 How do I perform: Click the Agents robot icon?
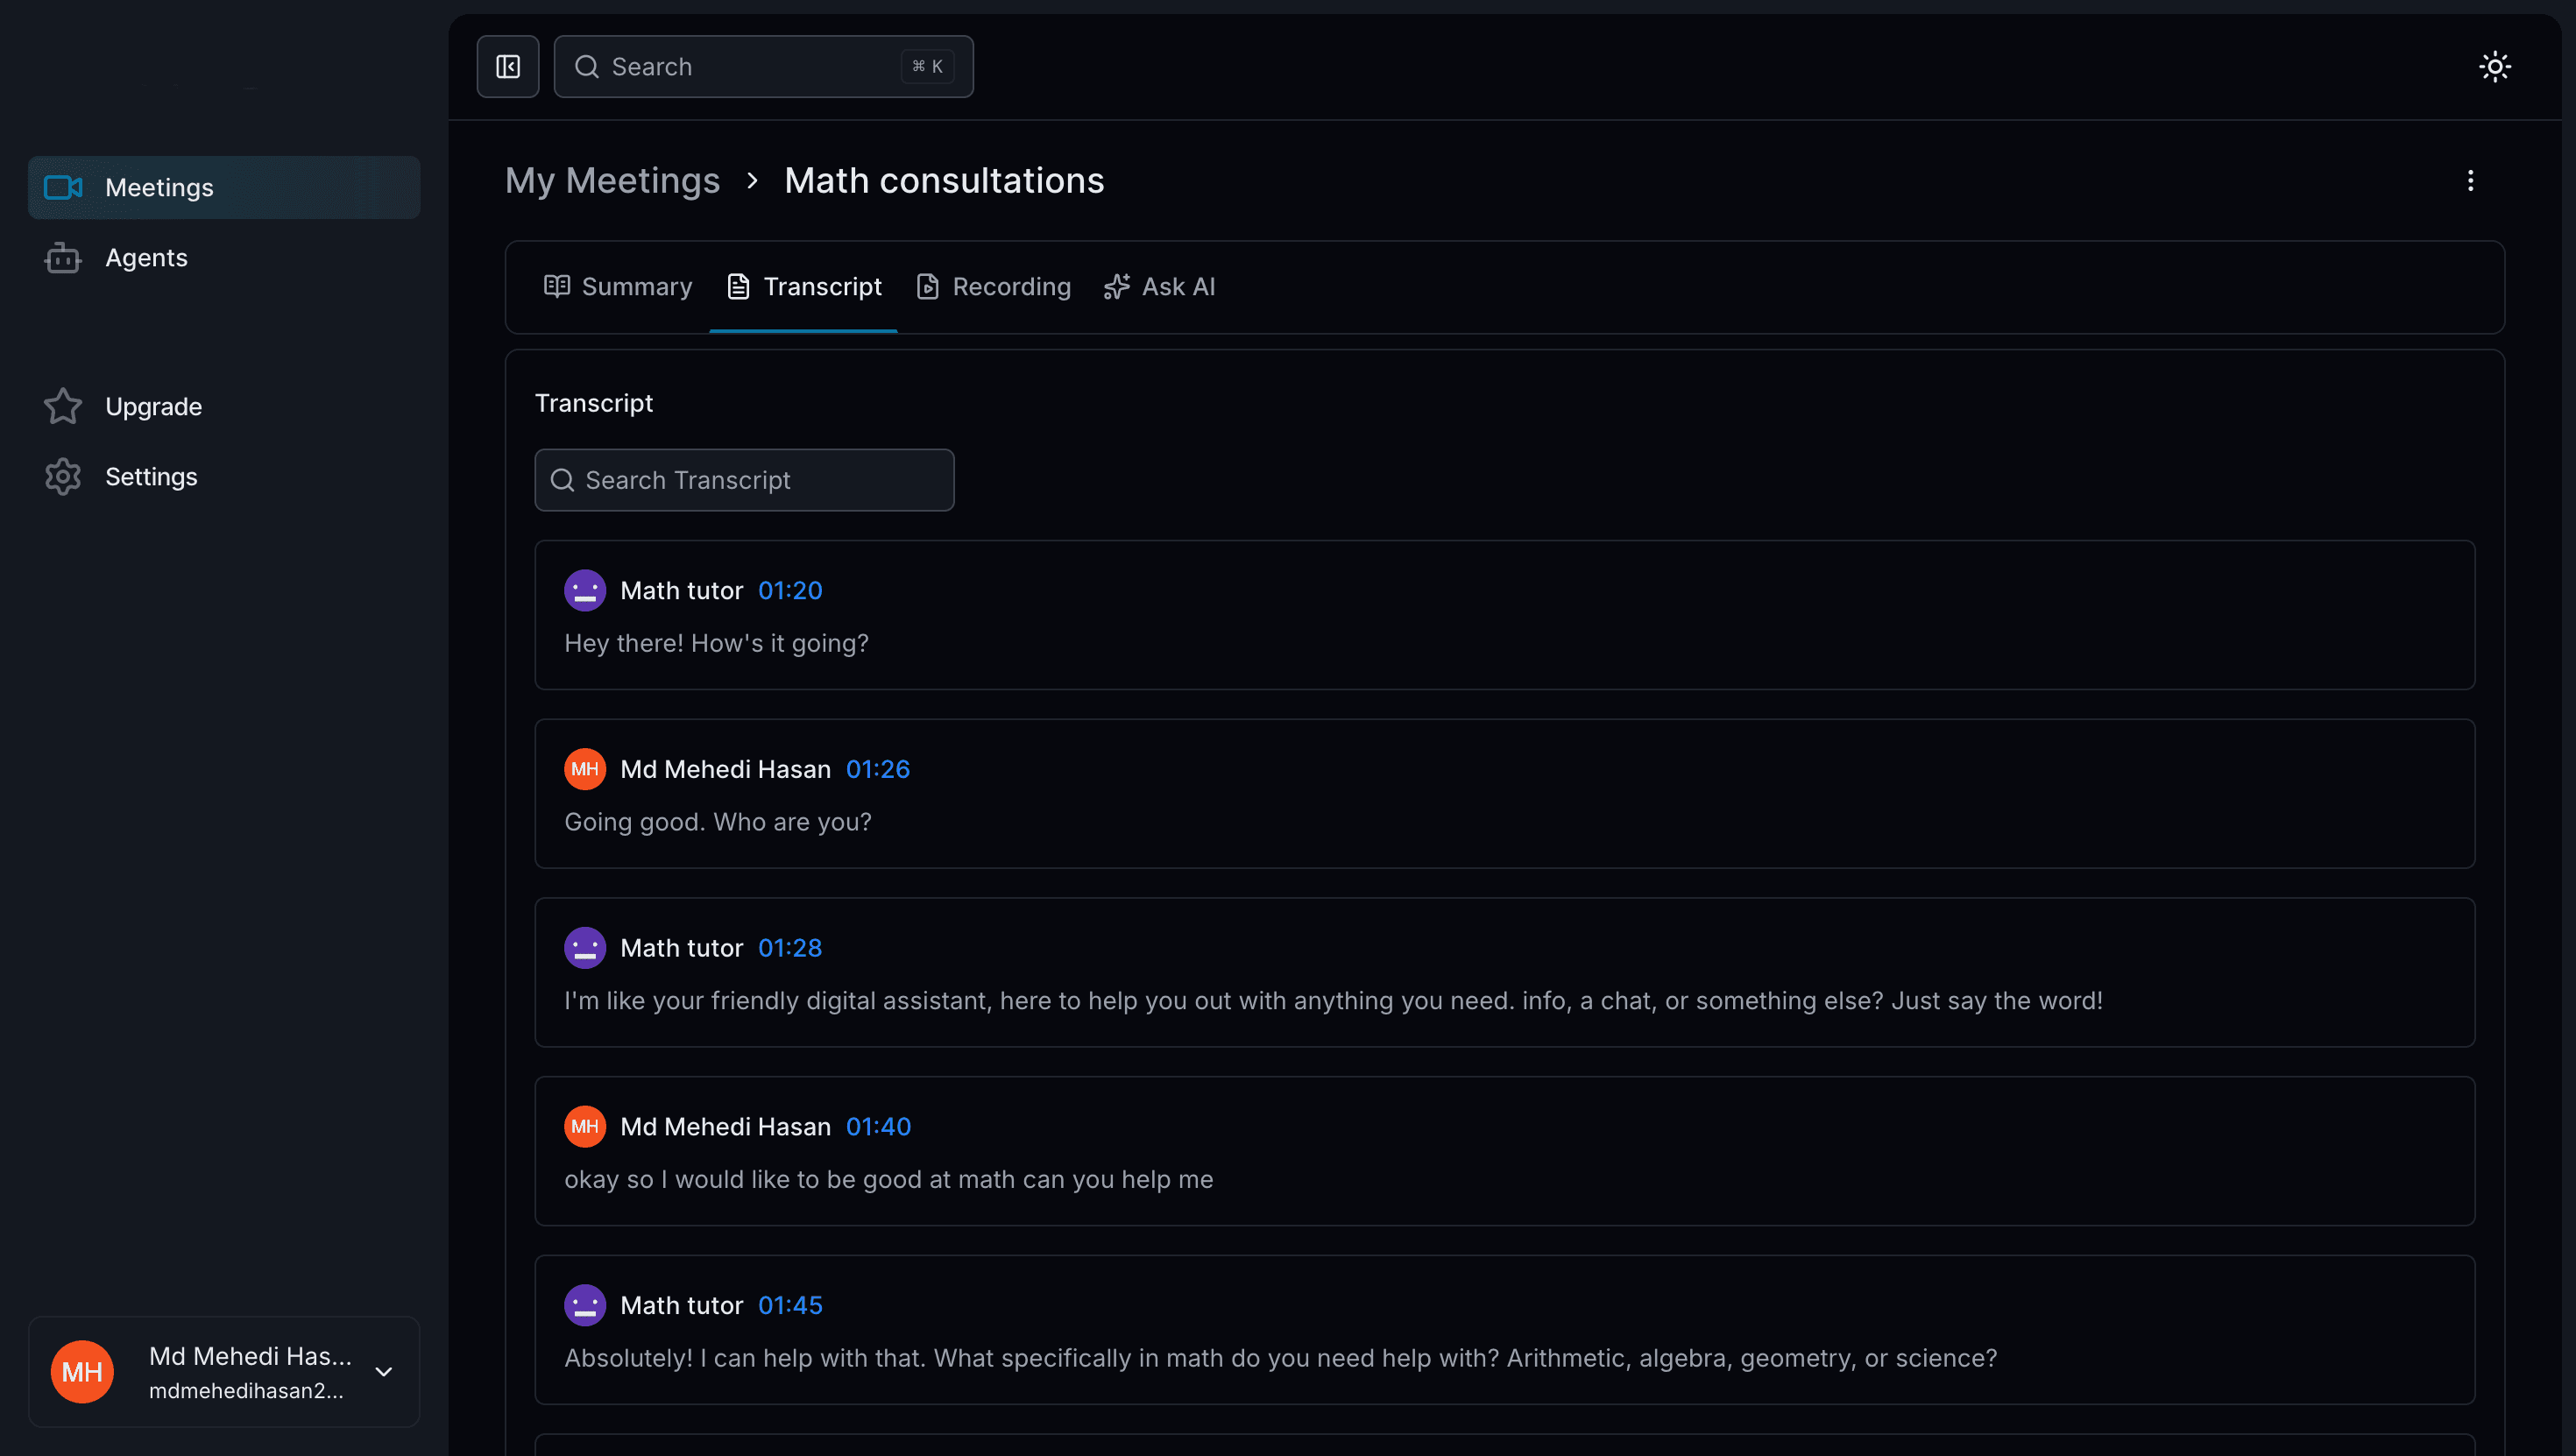[63, 258]
